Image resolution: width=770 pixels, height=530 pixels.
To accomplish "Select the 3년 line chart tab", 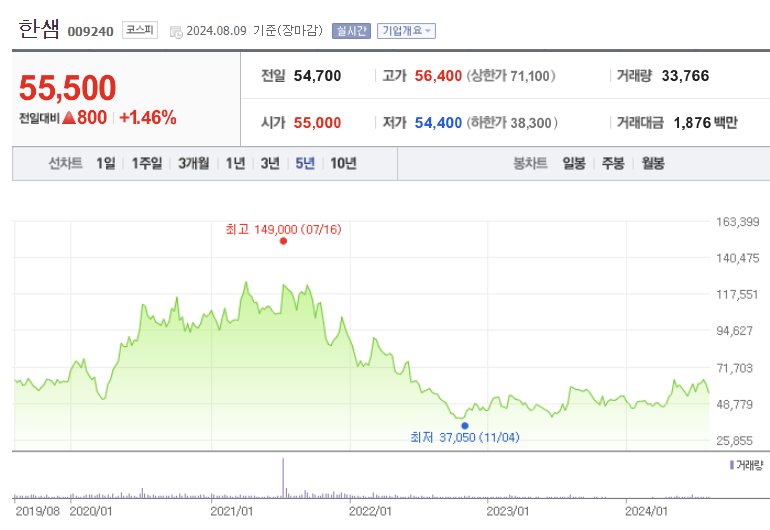I will (270, 163).
